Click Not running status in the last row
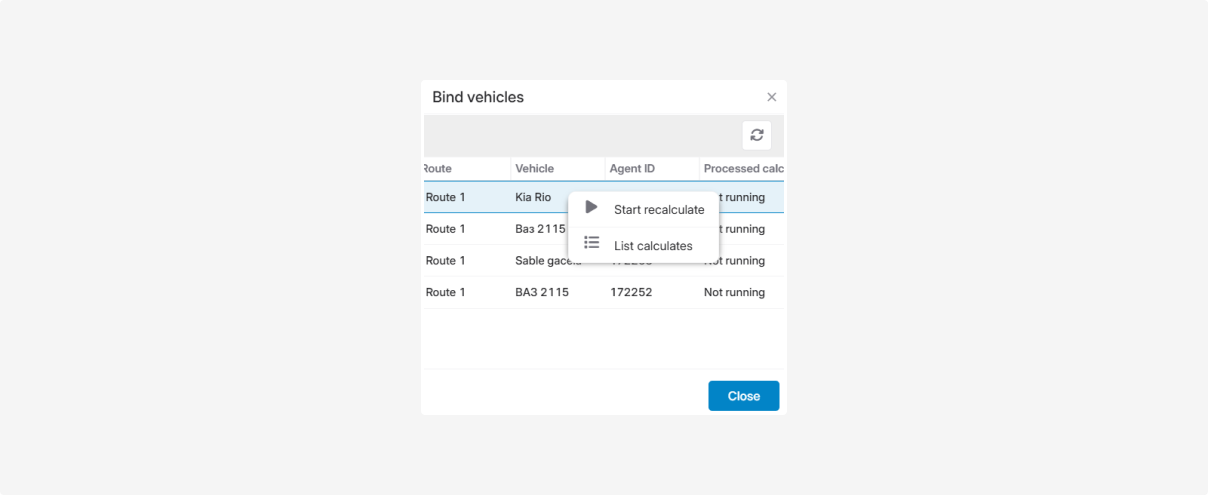The width and height of the screenshot is (1208, 495). [734, 293]
